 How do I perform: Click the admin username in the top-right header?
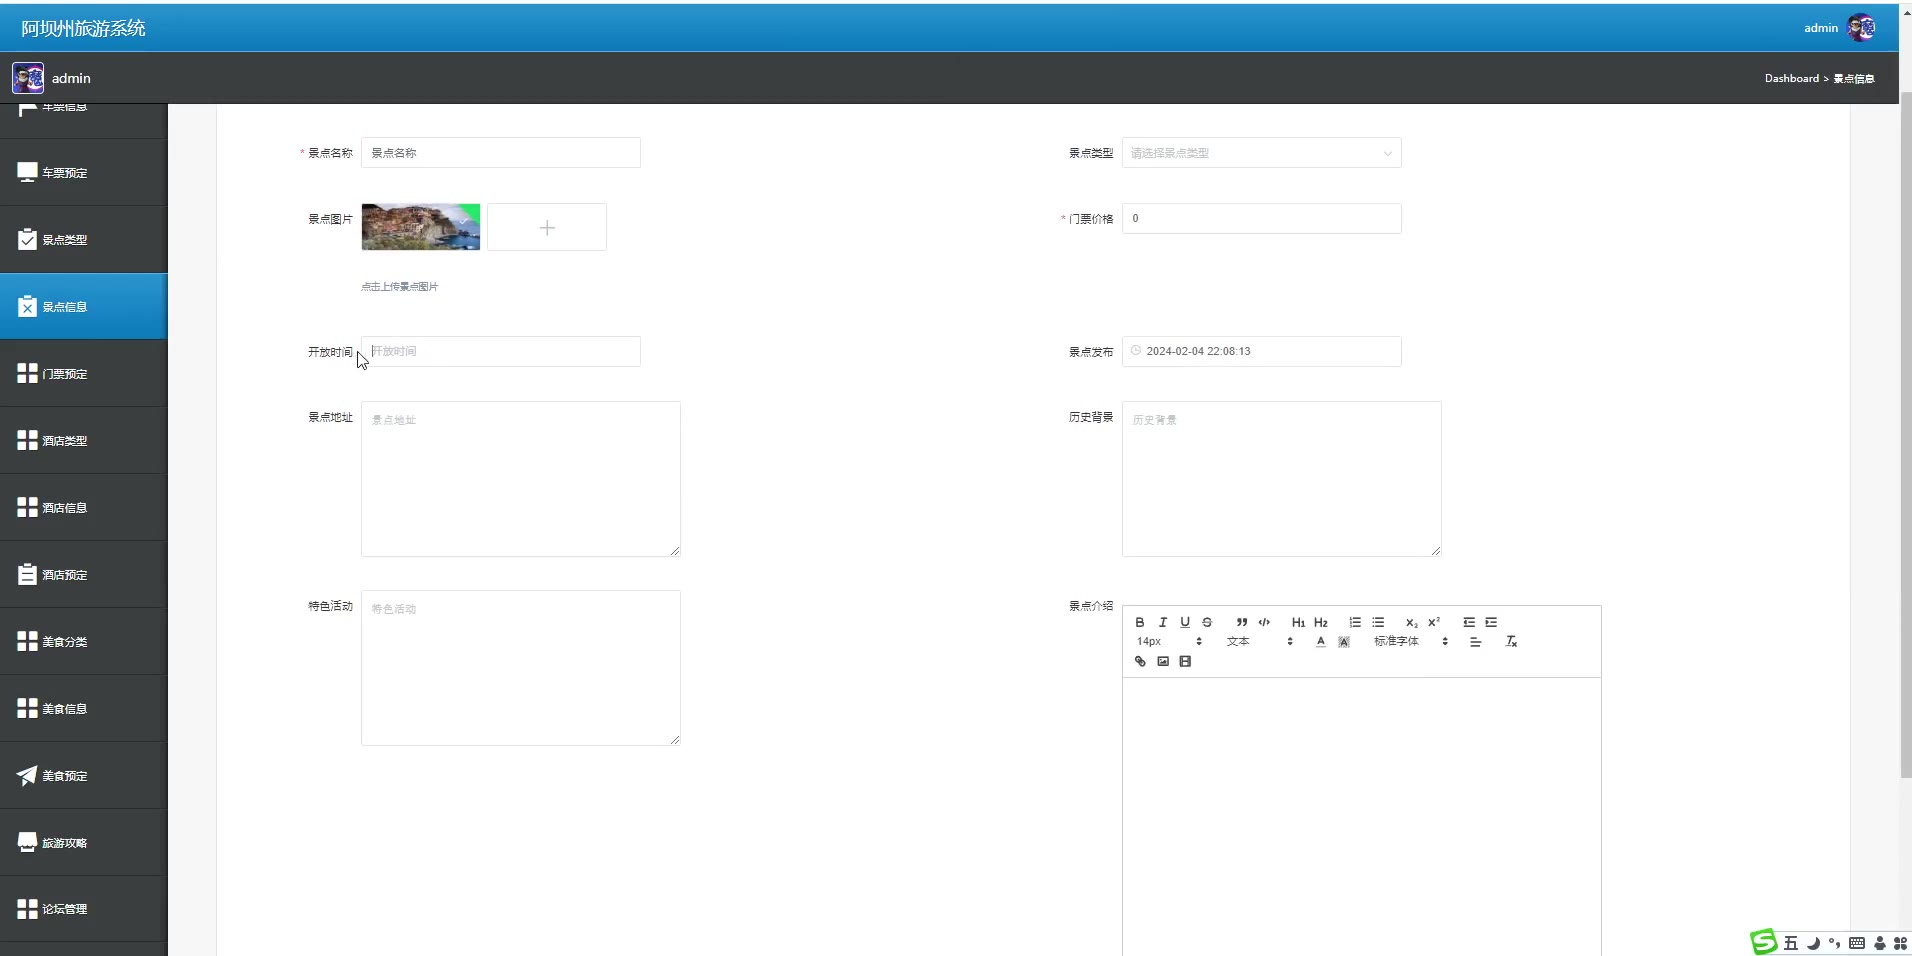[x=1820, y=28]
